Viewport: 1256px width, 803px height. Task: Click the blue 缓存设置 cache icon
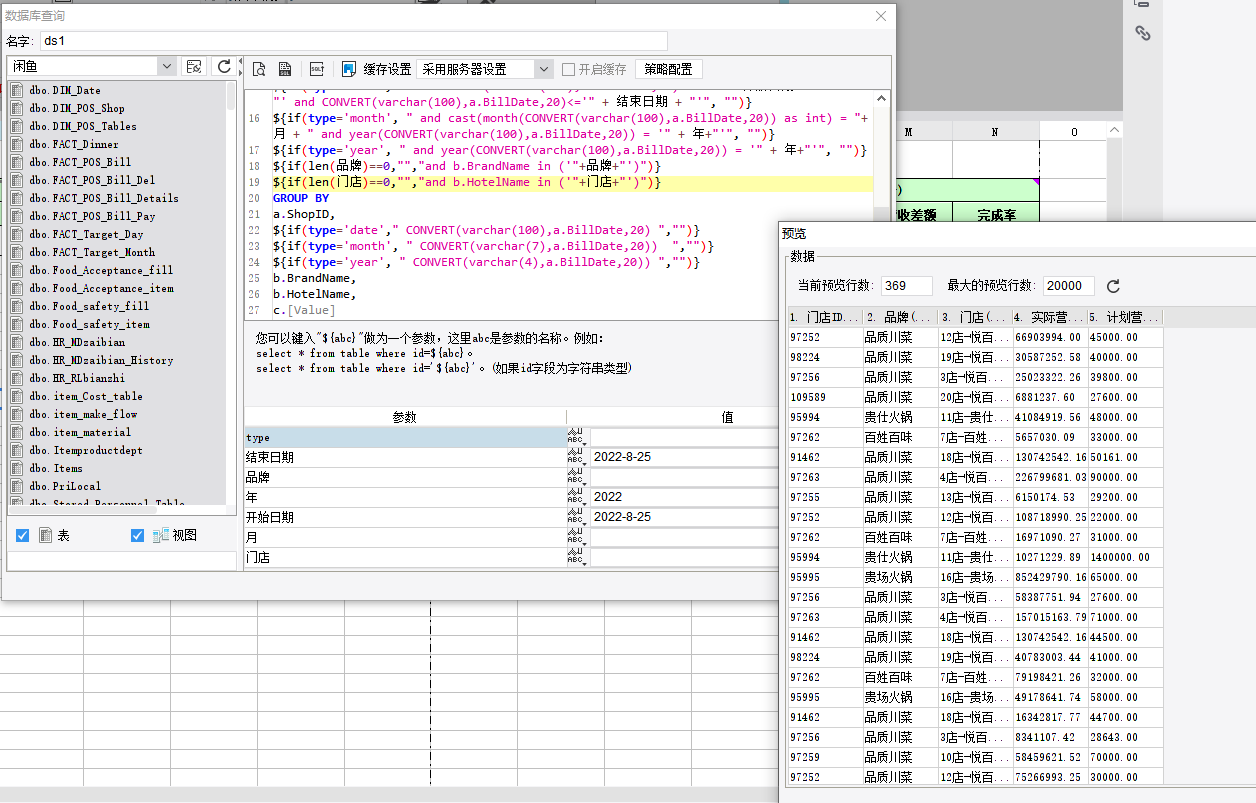tap(349, 69)
